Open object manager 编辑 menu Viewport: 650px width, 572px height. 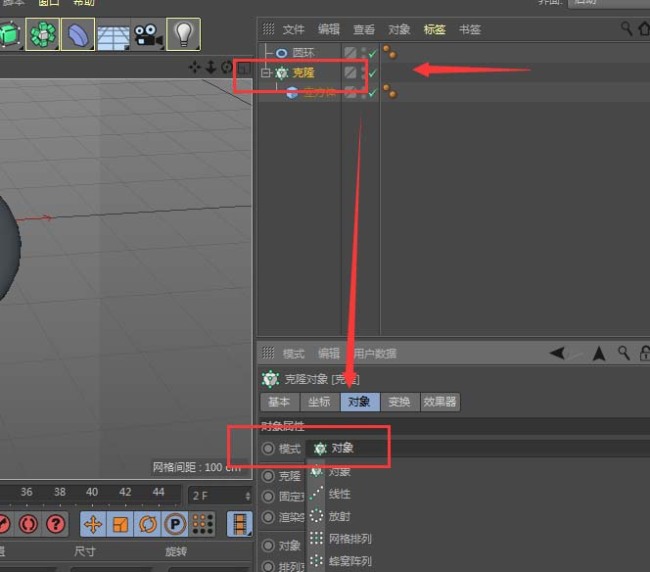point(328,29)
